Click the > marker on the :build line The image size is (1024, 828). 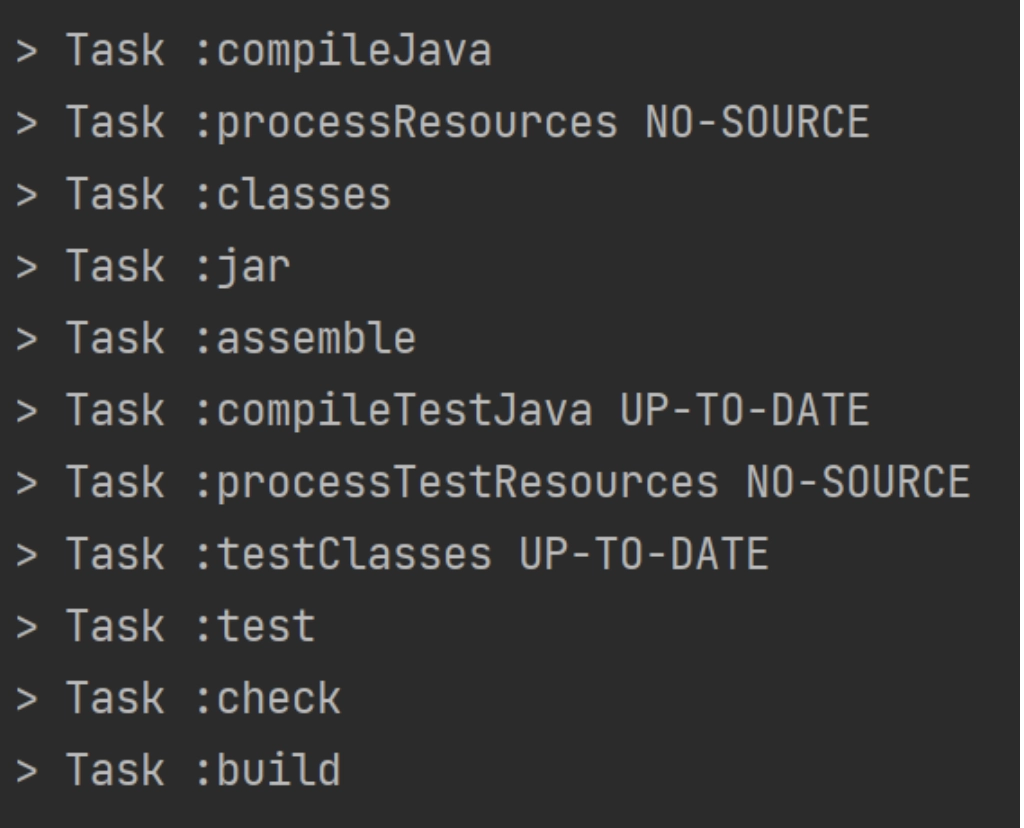click(x=27, y=771)
